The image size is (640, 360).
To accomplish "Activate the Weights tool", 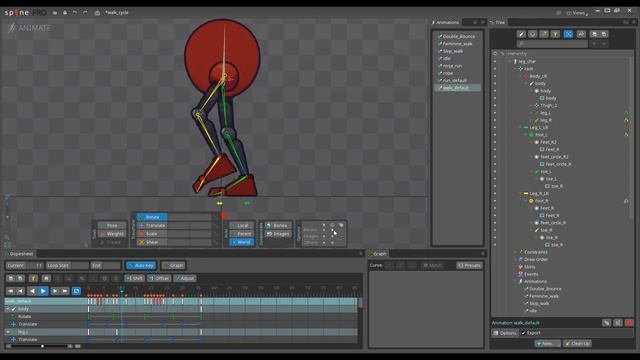I will tap(111, 234).
